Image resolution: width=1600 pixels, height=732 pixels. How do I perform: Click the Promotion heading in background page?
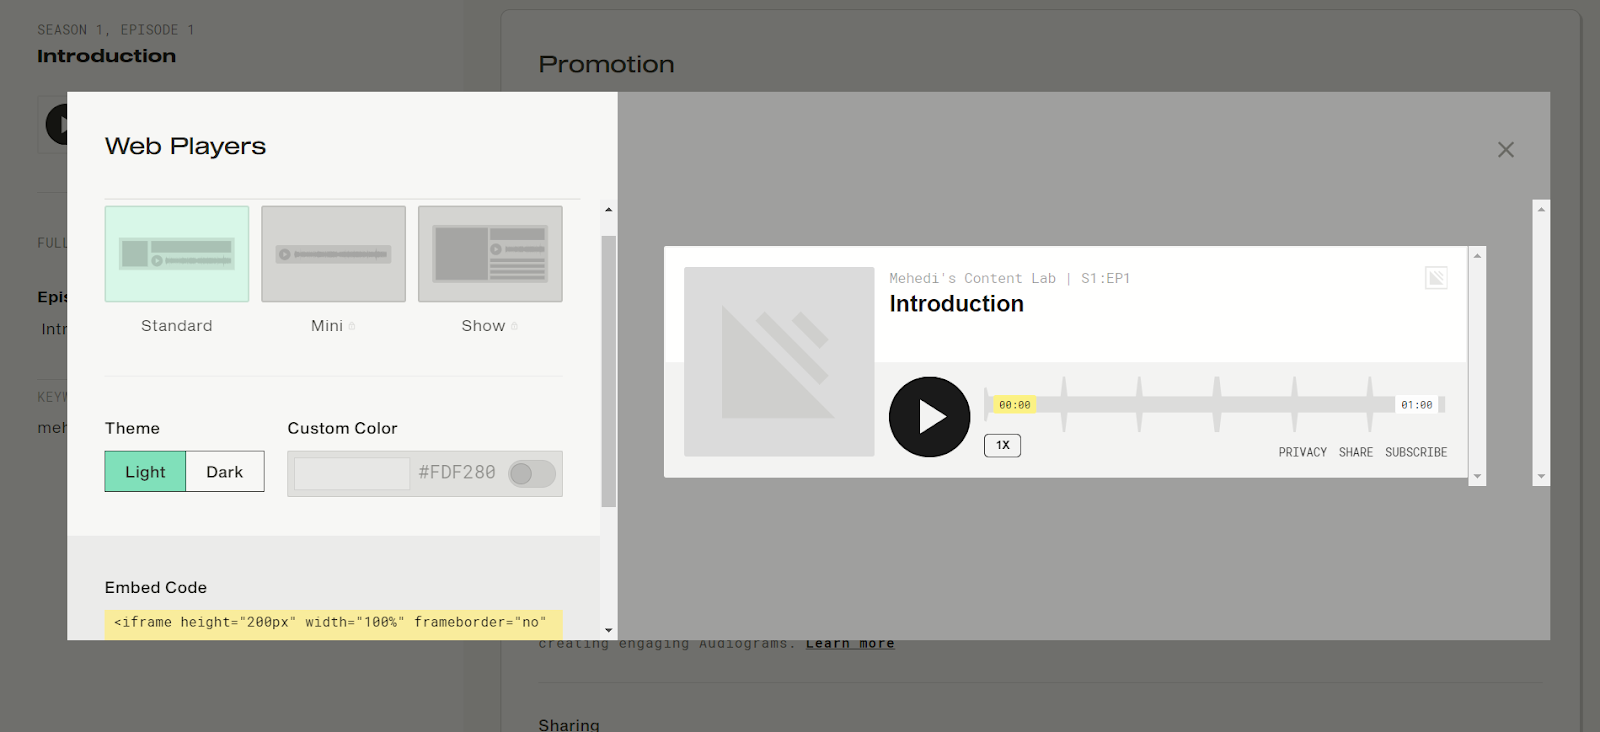pos(606,64)
